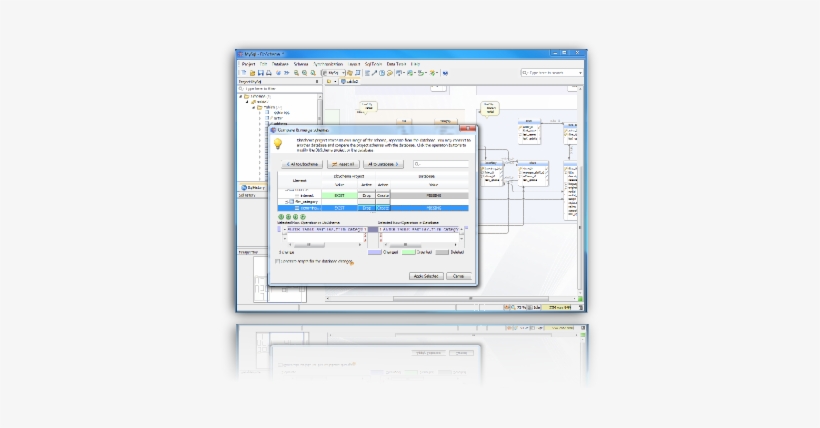820x428 pixels.
Task: Click the first magnifier zoom icon in toolbar
Action: [x=296, y=73]
